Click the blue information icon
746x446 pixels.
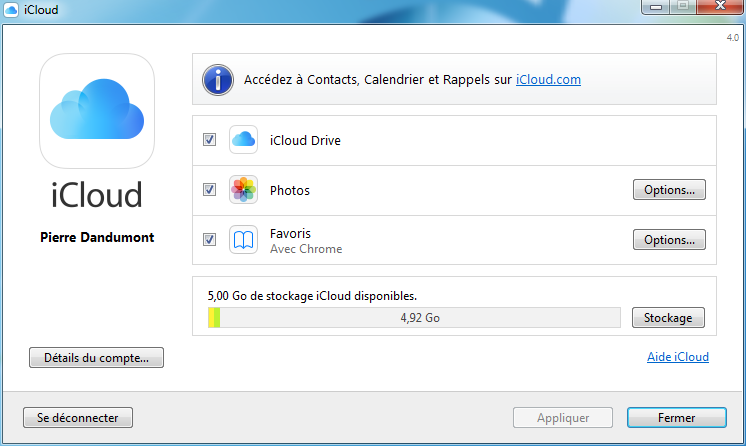(218, 79)
